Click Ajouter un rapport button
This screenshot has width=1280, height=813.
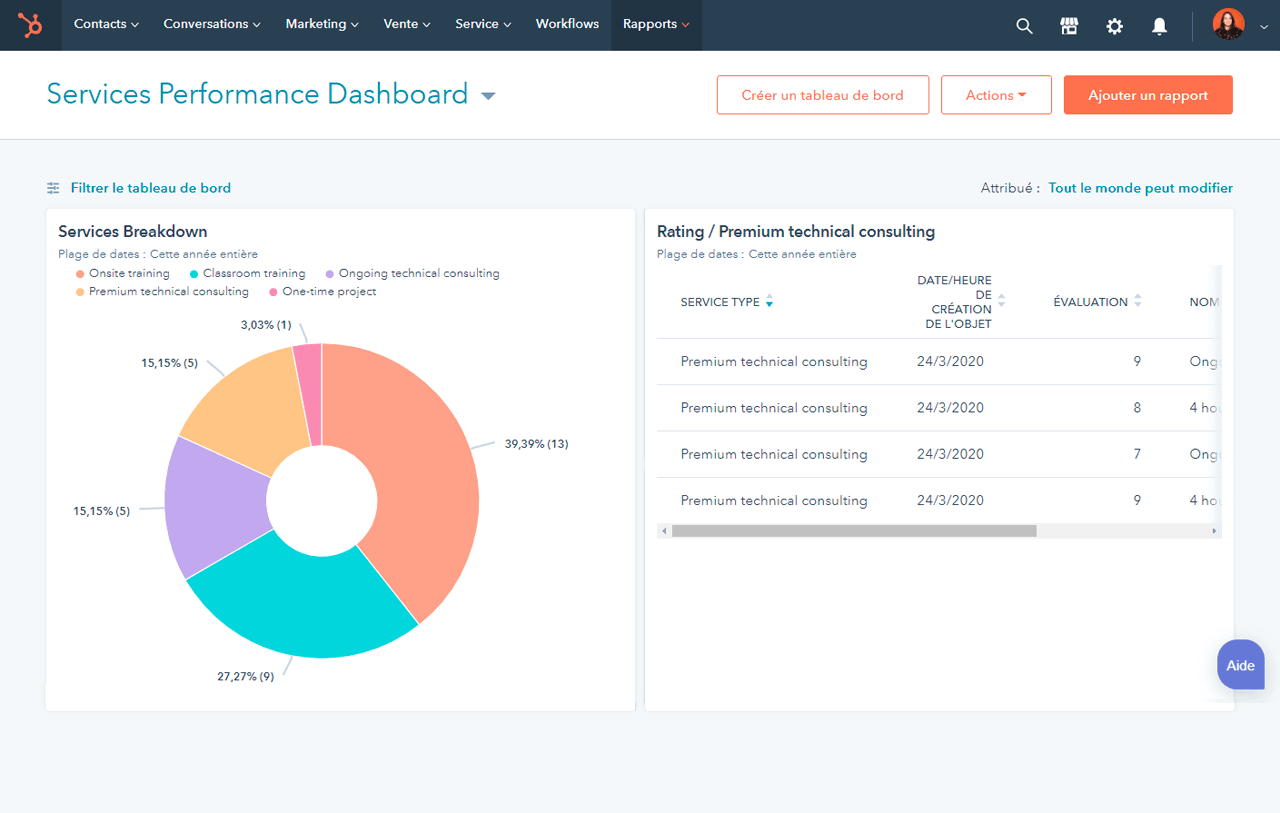pos(1148,95)
